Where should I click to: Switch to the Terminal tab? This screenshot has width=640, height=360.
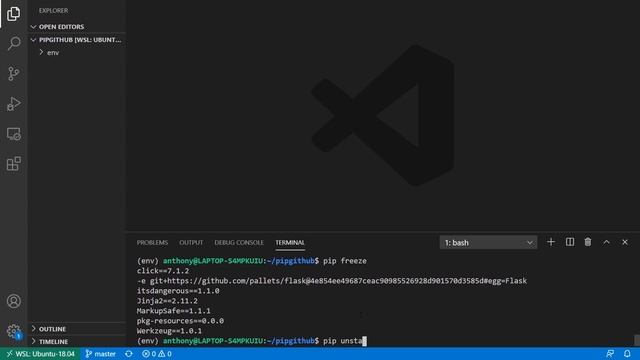(x=290, y=242)
